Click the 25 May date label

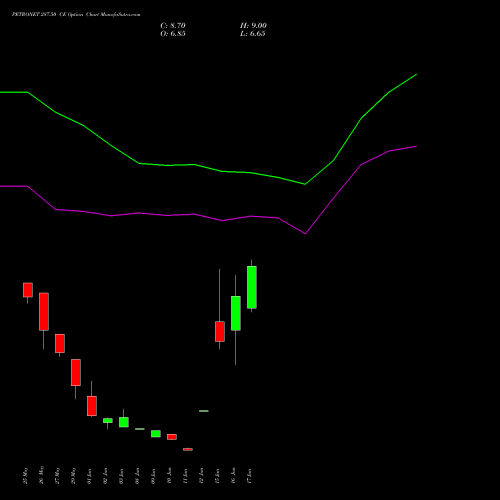click(26, 476)
